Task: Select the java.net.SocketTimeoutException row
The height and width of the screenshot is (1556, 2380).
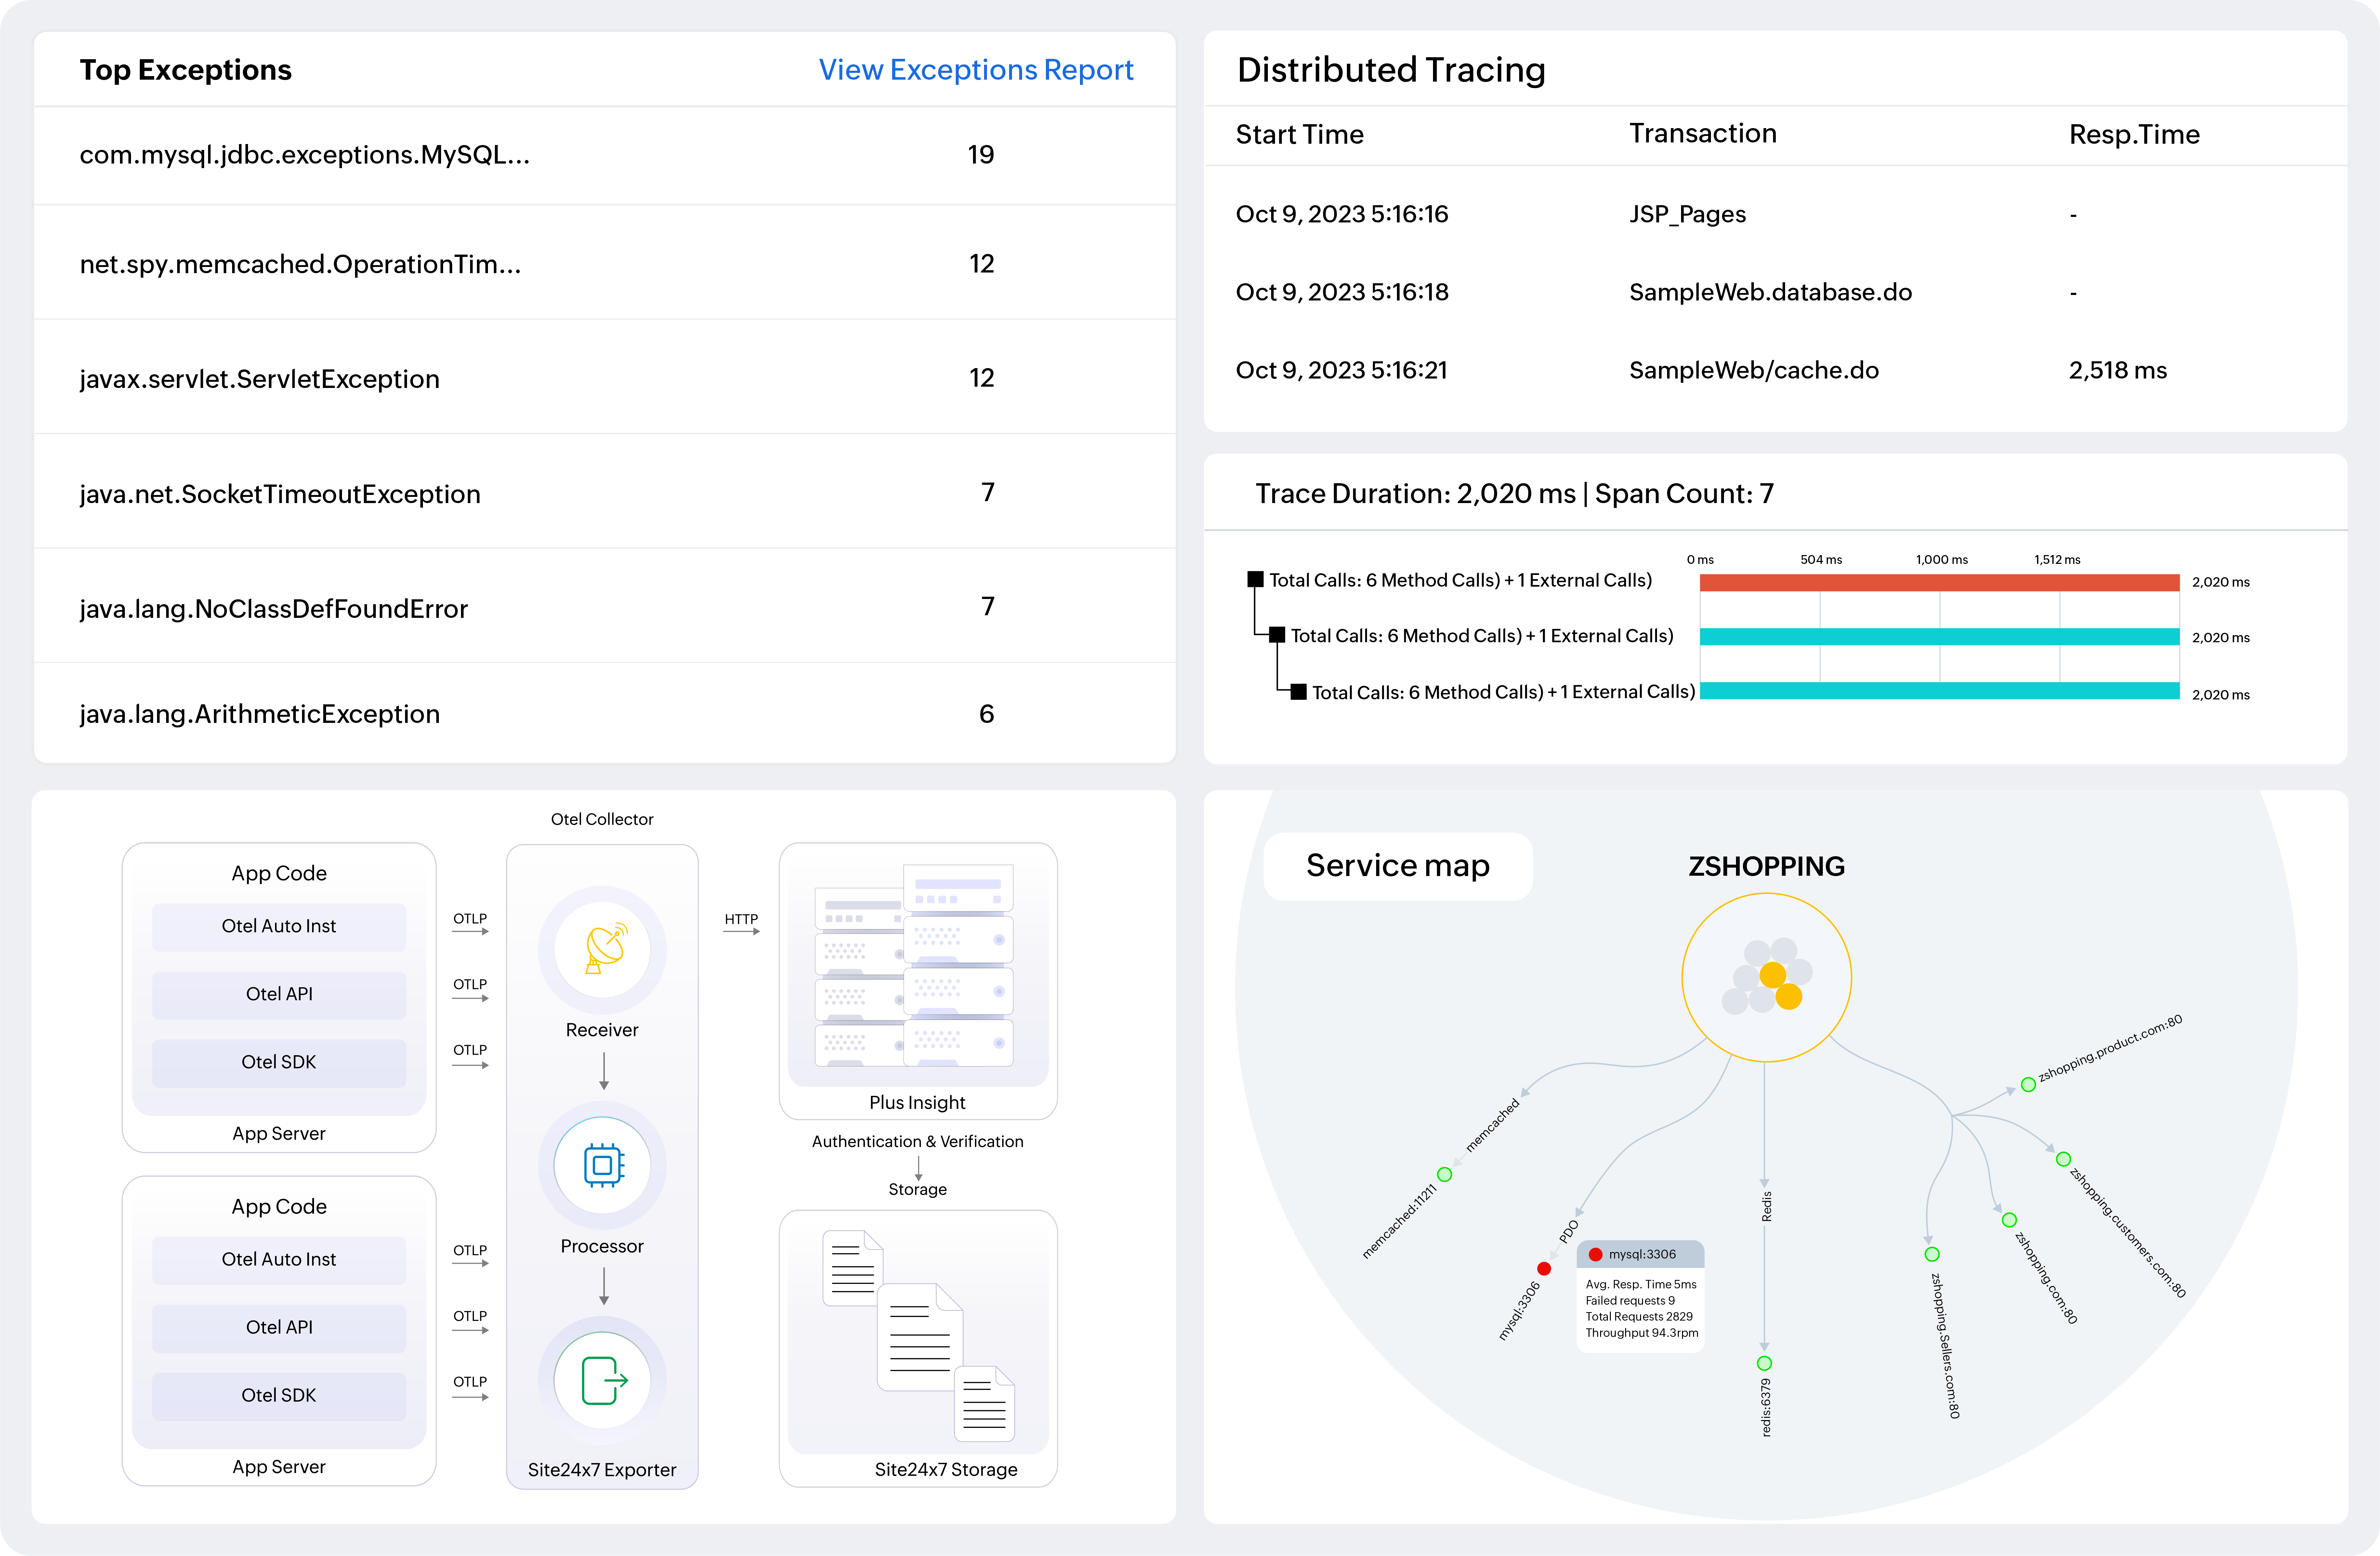Action: coord(280,494)
